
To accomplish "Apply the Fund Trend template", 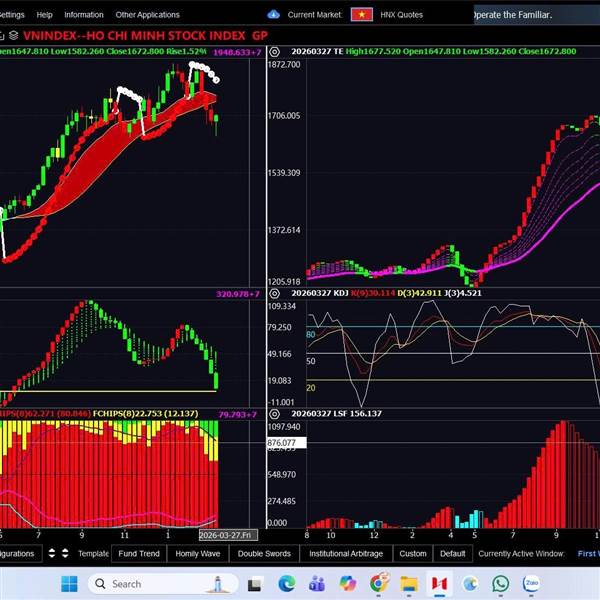I will point(138,553).
